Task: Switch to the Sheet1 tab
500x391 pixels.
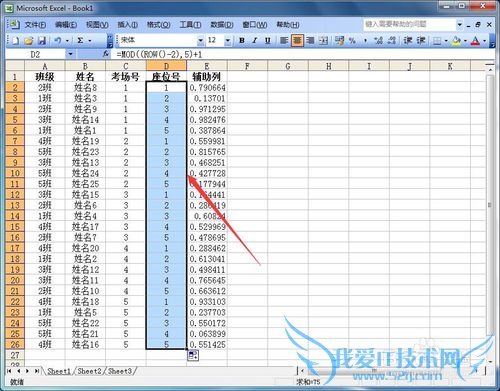Action: coord(59,371)
